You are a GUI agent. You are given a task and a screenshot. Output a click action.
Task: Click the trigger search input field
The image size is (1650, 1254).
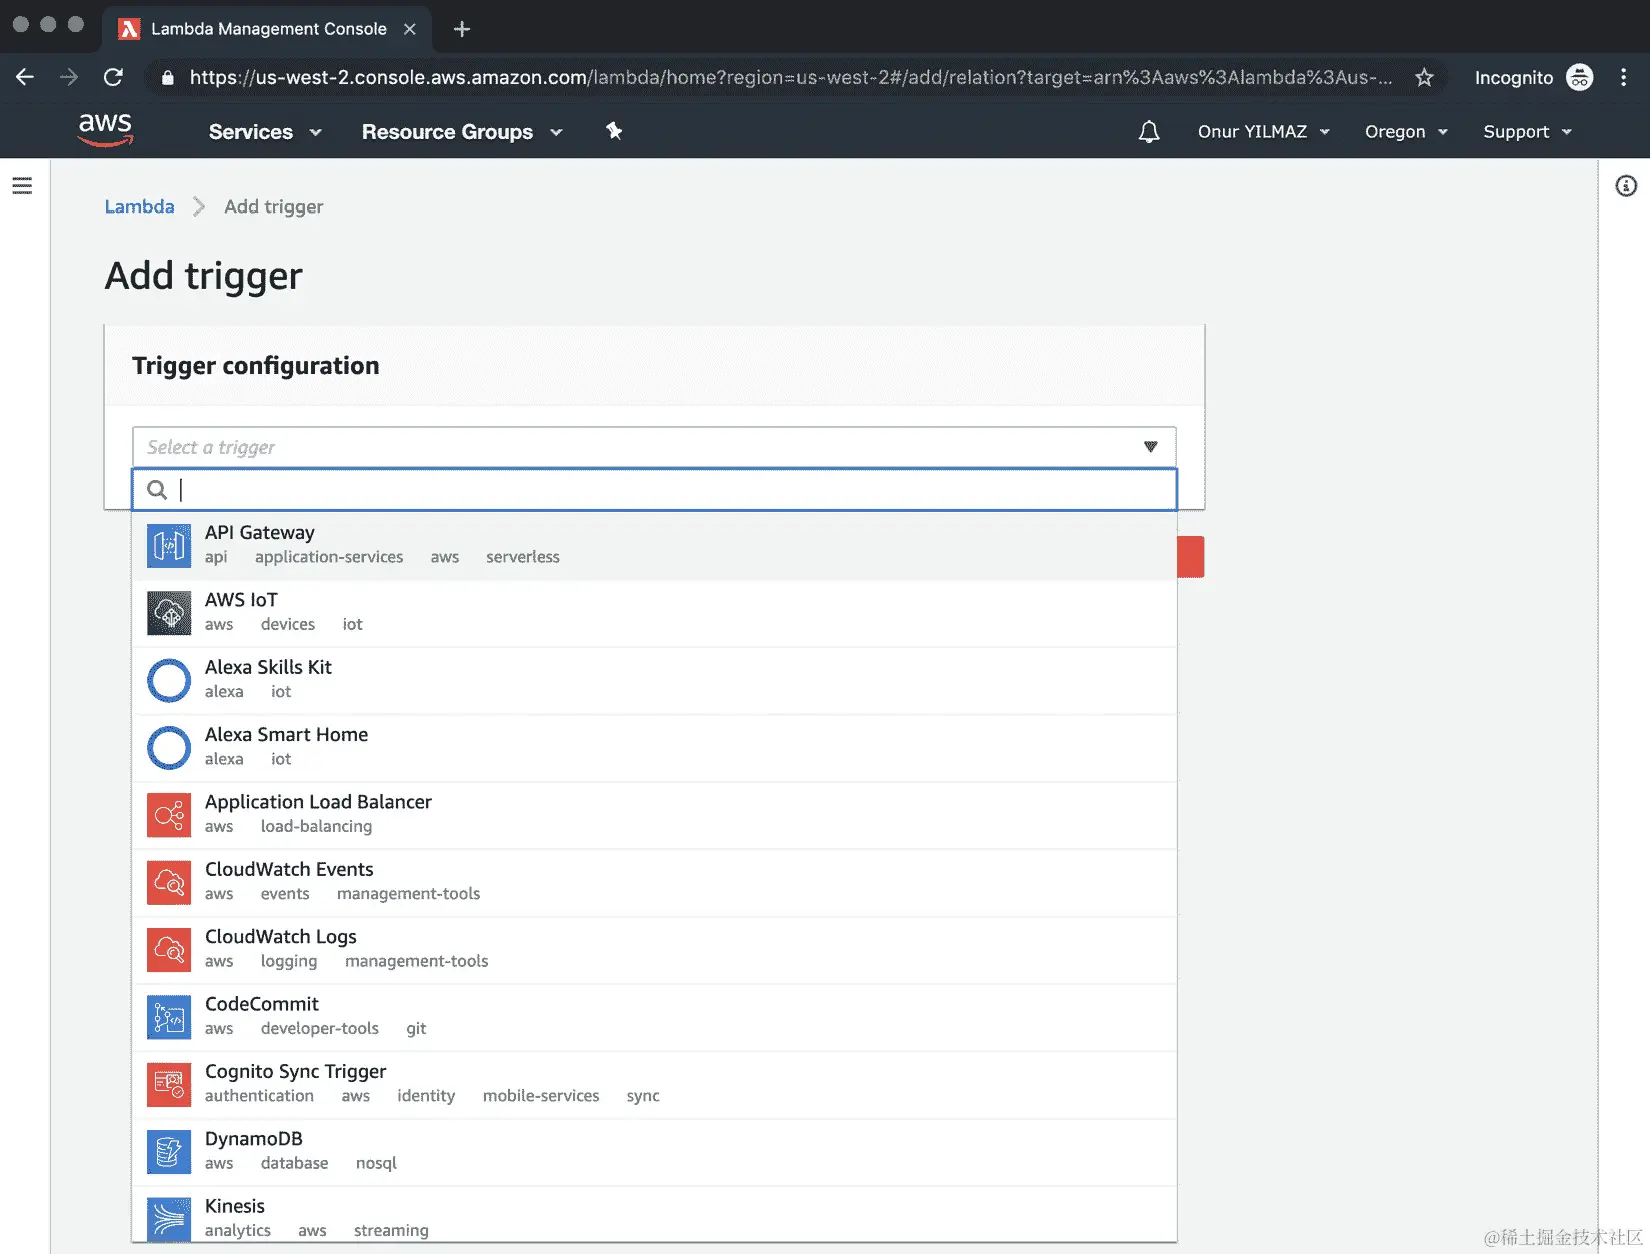(655, 490)
